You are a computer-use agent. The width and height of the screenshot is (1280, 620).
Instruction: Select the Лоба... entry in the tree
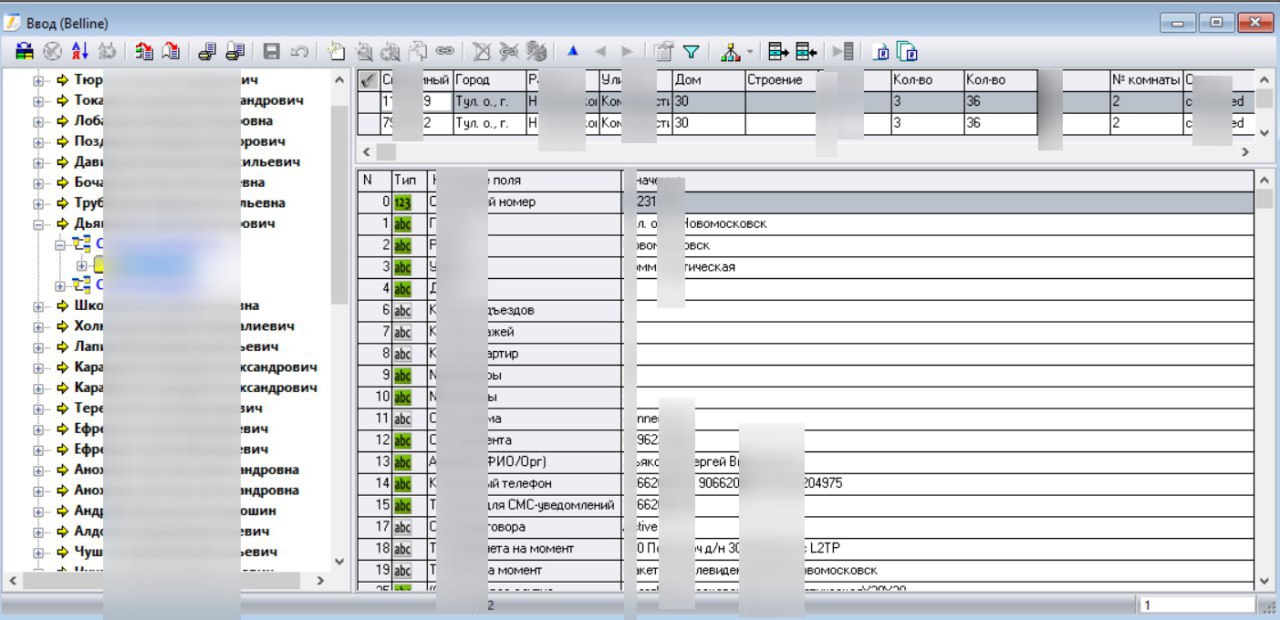pos(90,121)
